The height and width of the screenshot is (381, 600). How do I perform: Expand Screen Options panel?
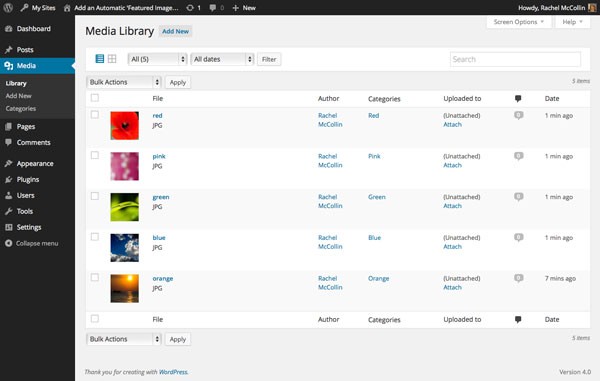[x=518, y=22]
